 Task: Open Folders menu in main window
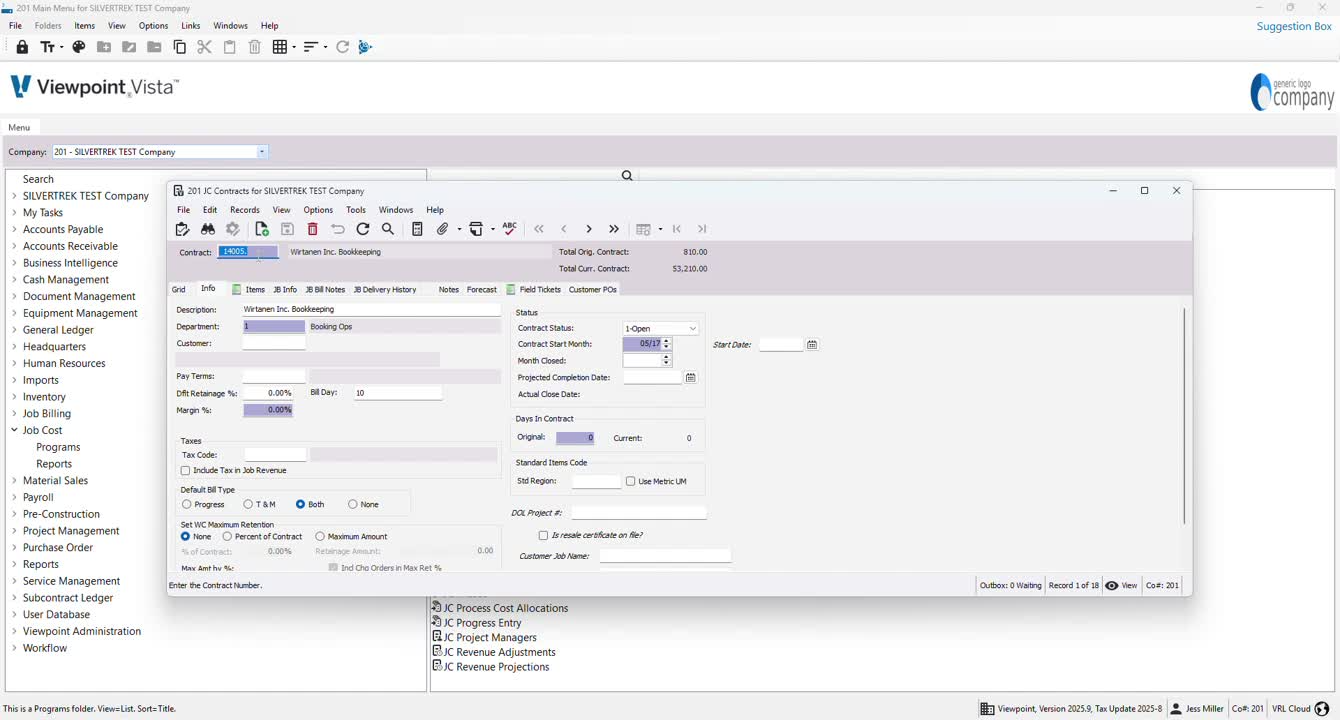point(48,26)
